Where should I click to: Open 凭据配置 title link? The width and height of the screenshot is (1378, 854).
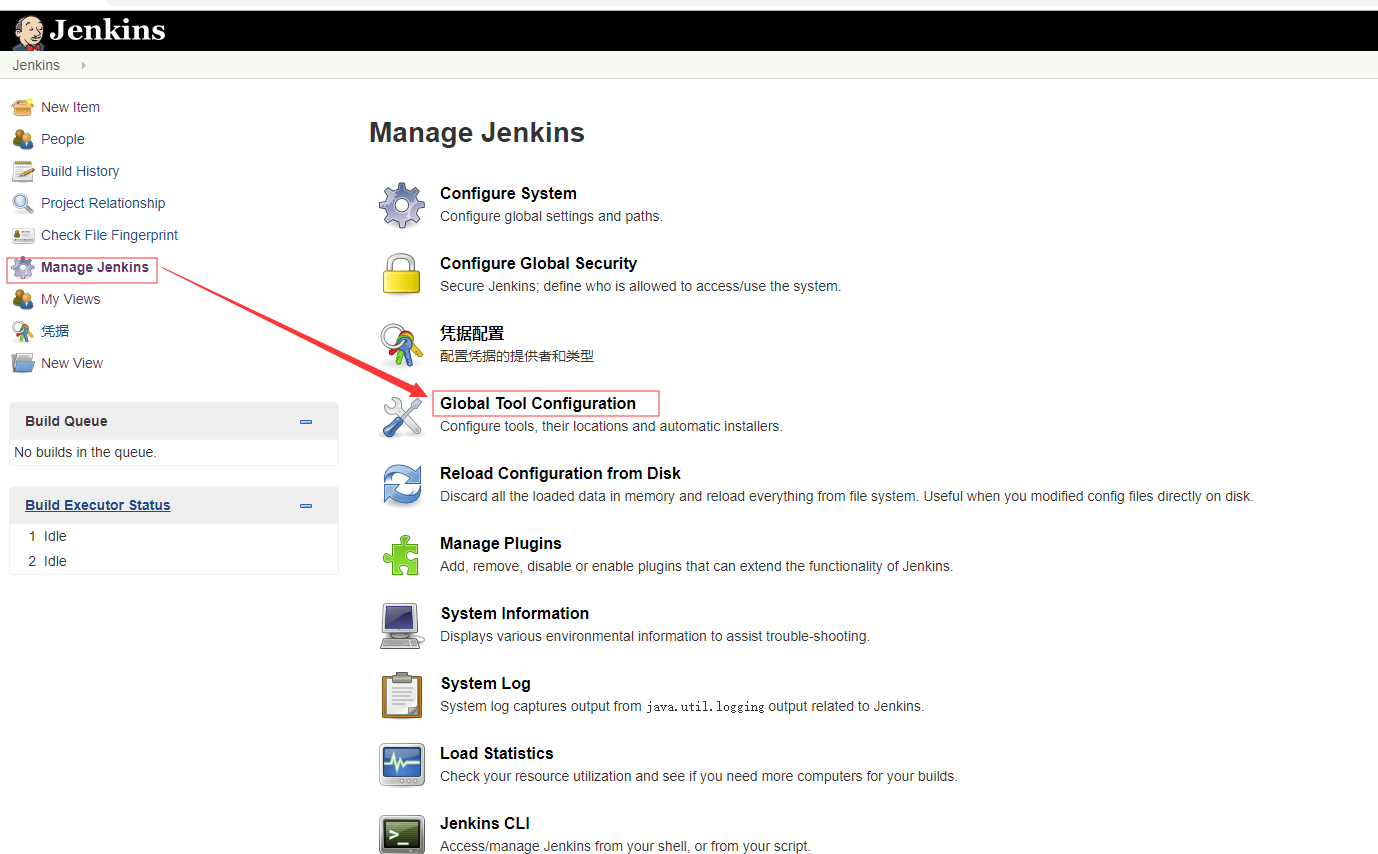point(472,333)
